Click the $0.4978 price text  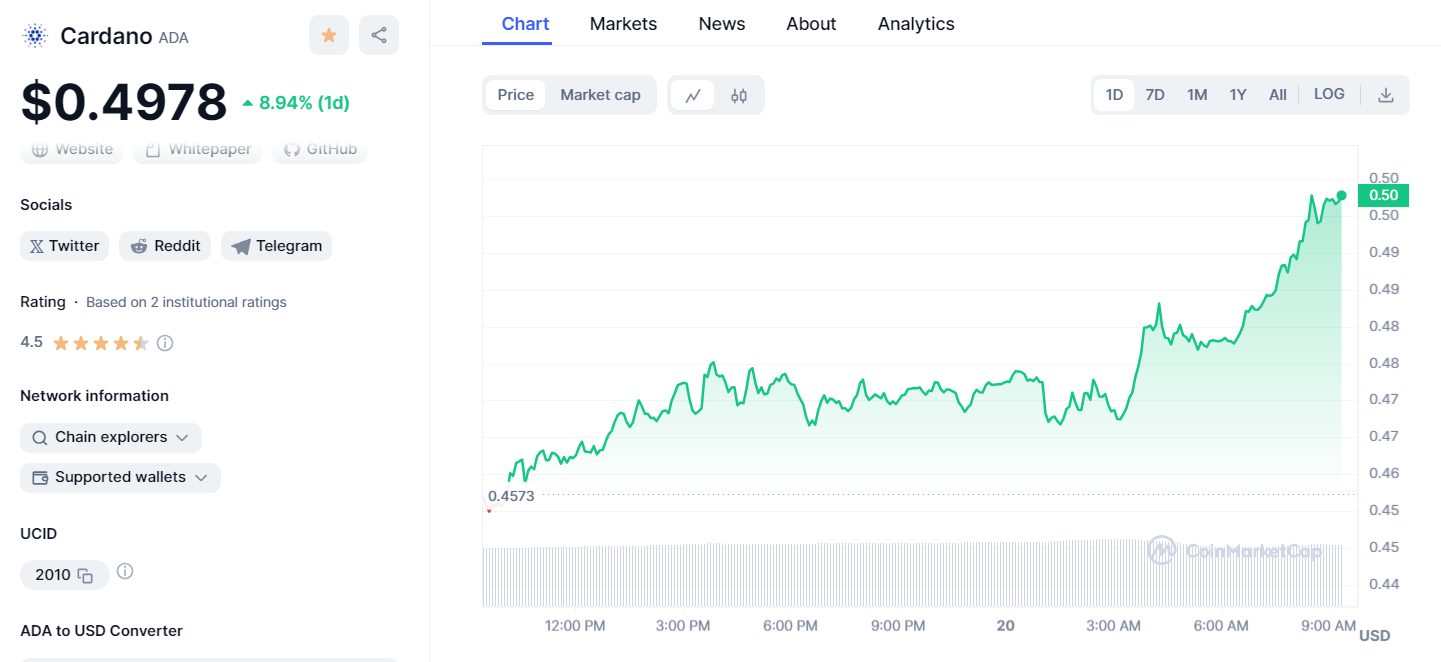click(124, 102)
